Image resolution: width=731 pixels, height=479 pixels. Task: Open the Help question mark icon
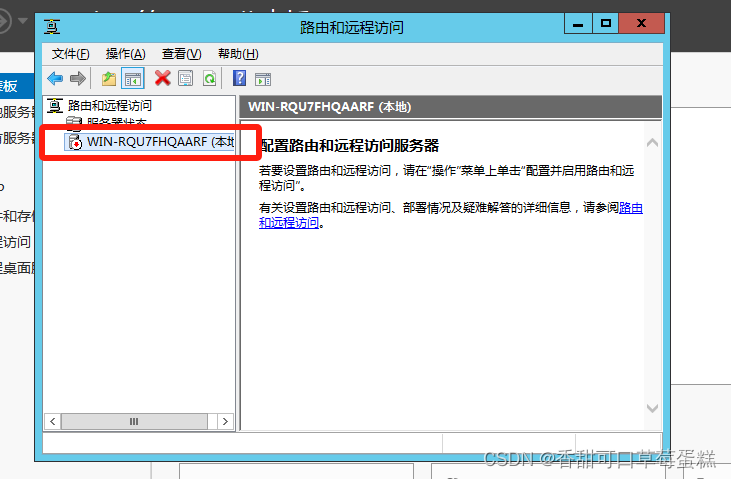pyautogui.click(x=239, y=78)
